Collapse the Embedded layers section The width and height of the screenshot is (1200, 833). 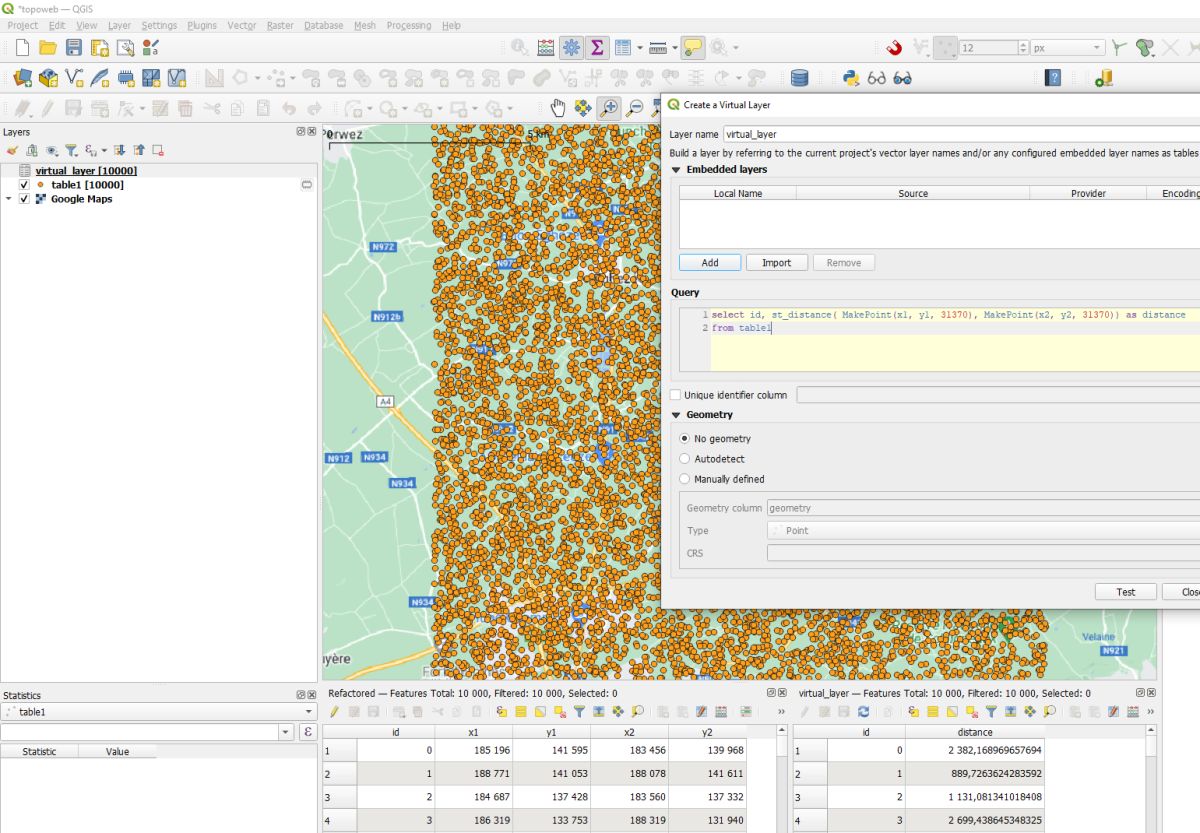click(675, 170)
